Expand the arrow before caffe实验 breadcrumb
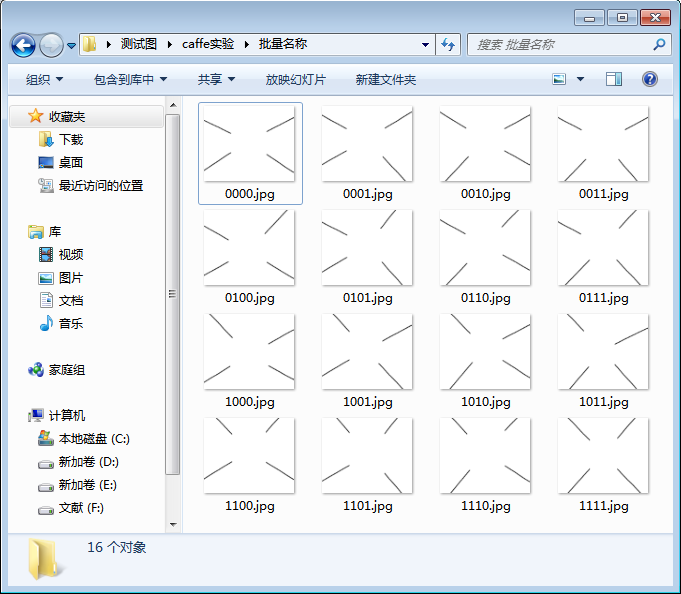 coord(170,44)
